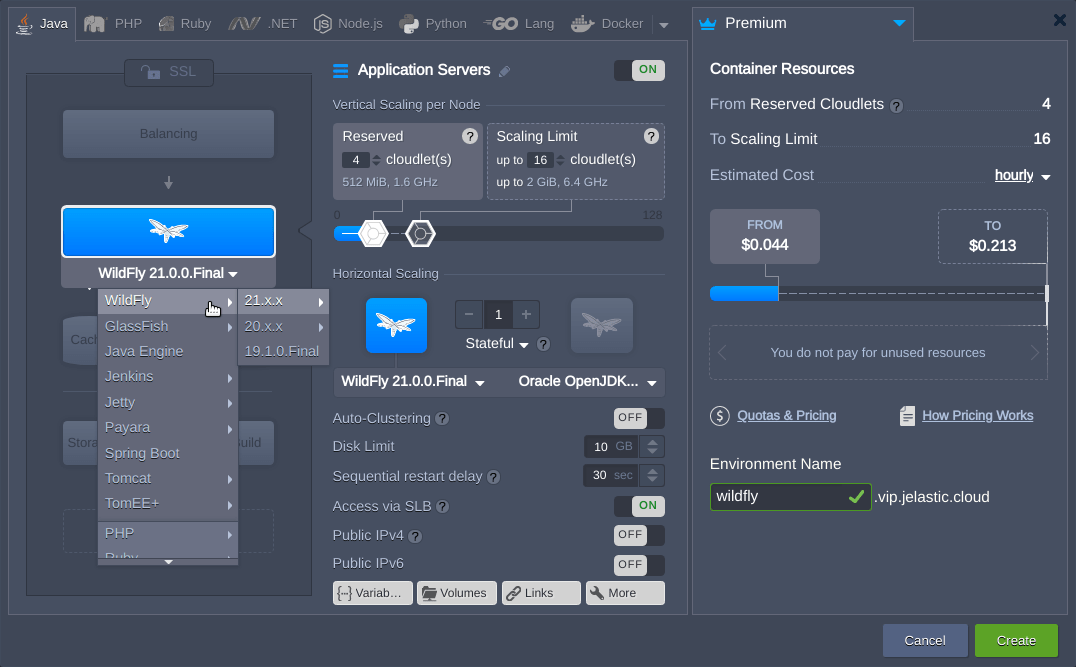1076x667 pixels.
Task: Adjust the Disk Limit GB spinner
Action: point(653,447)
